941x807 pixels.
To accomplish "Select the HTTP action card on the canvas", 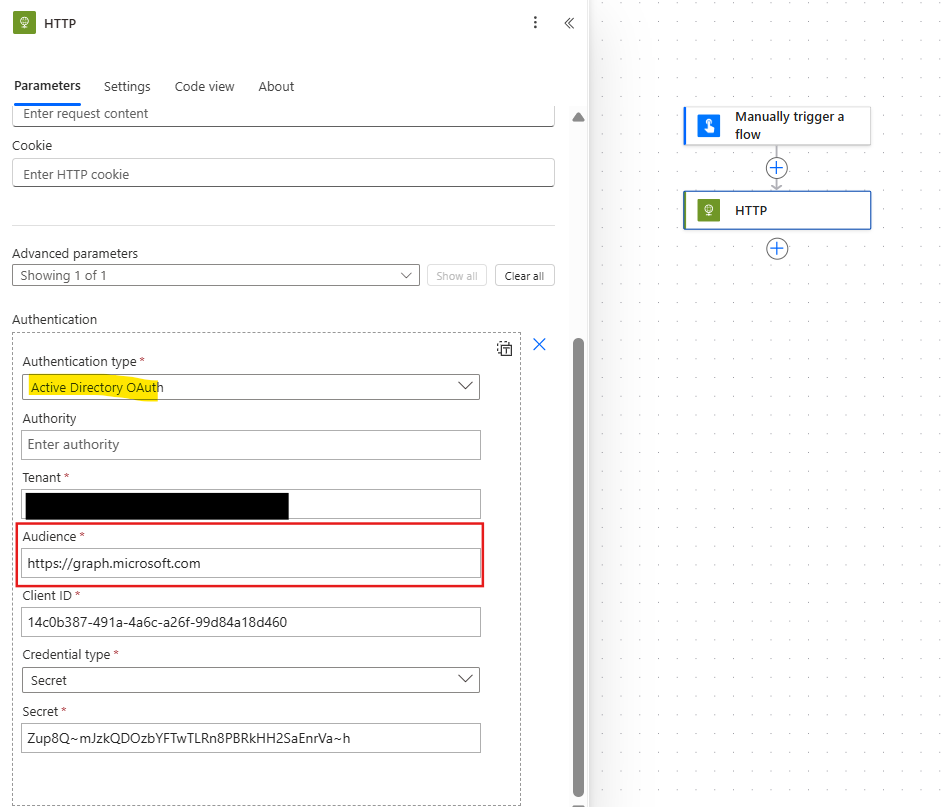I will [x=778, y=210].
